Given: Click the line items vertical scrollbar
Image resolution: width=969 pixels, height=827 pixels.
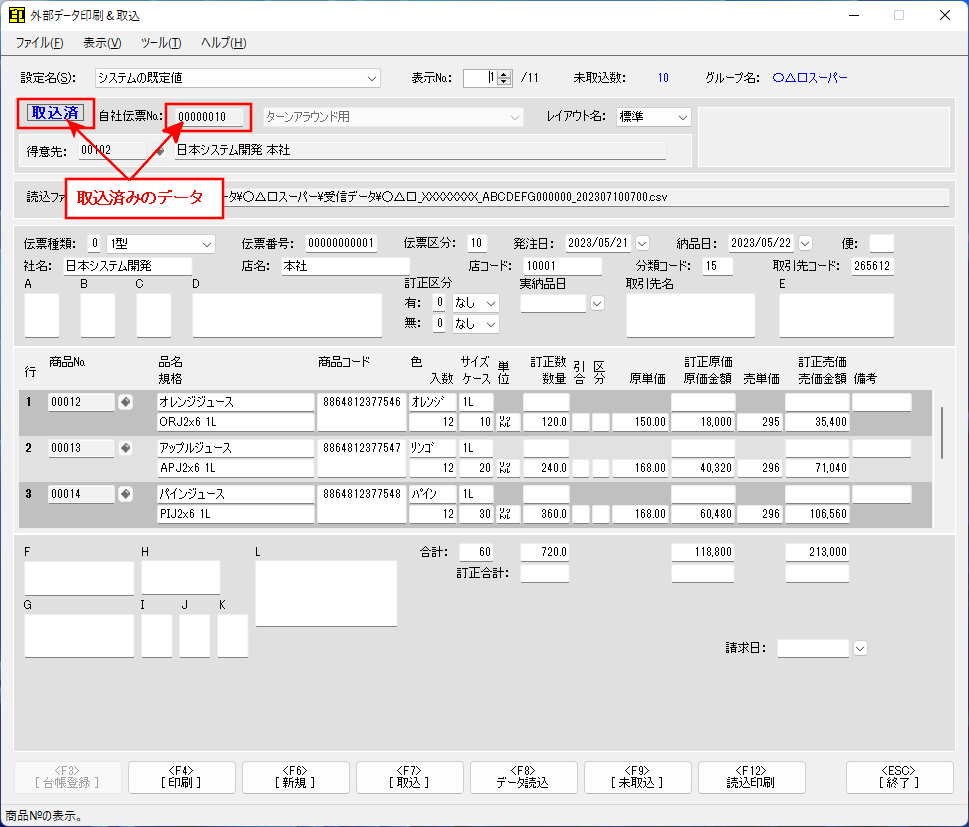Looking at the screenshot, I should coord(942,432).
